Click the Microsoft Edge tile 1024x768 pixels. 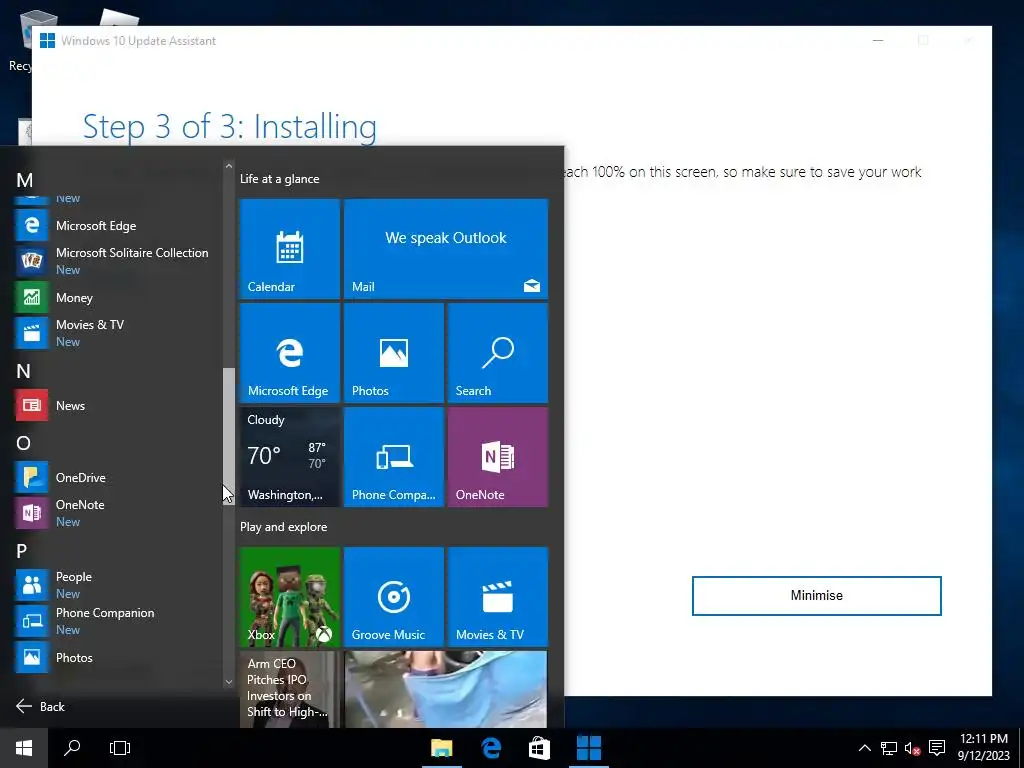click(x=290, y=353)
